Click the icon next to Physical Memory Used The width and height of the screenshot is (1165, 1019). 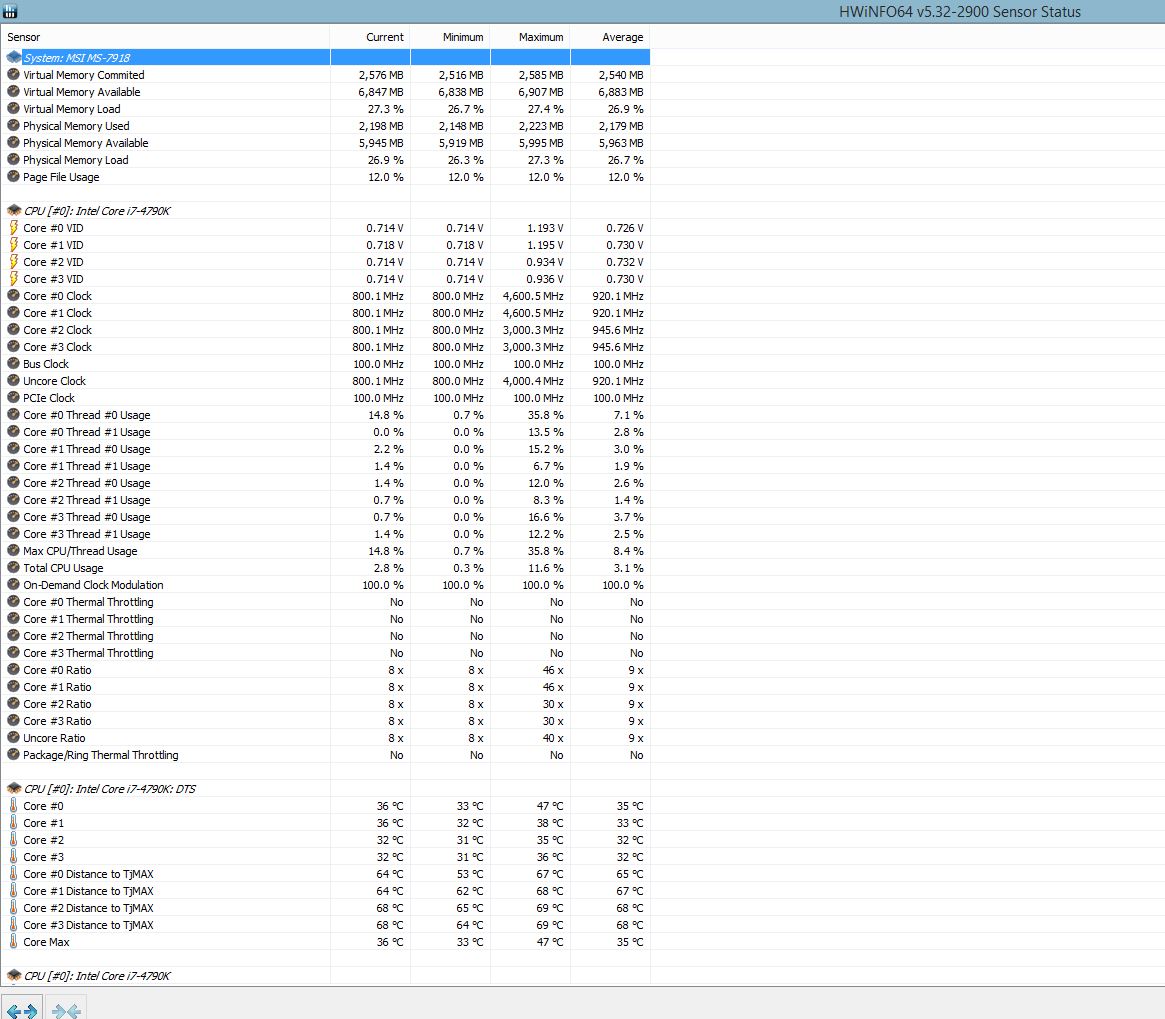(x=13, y=126)
